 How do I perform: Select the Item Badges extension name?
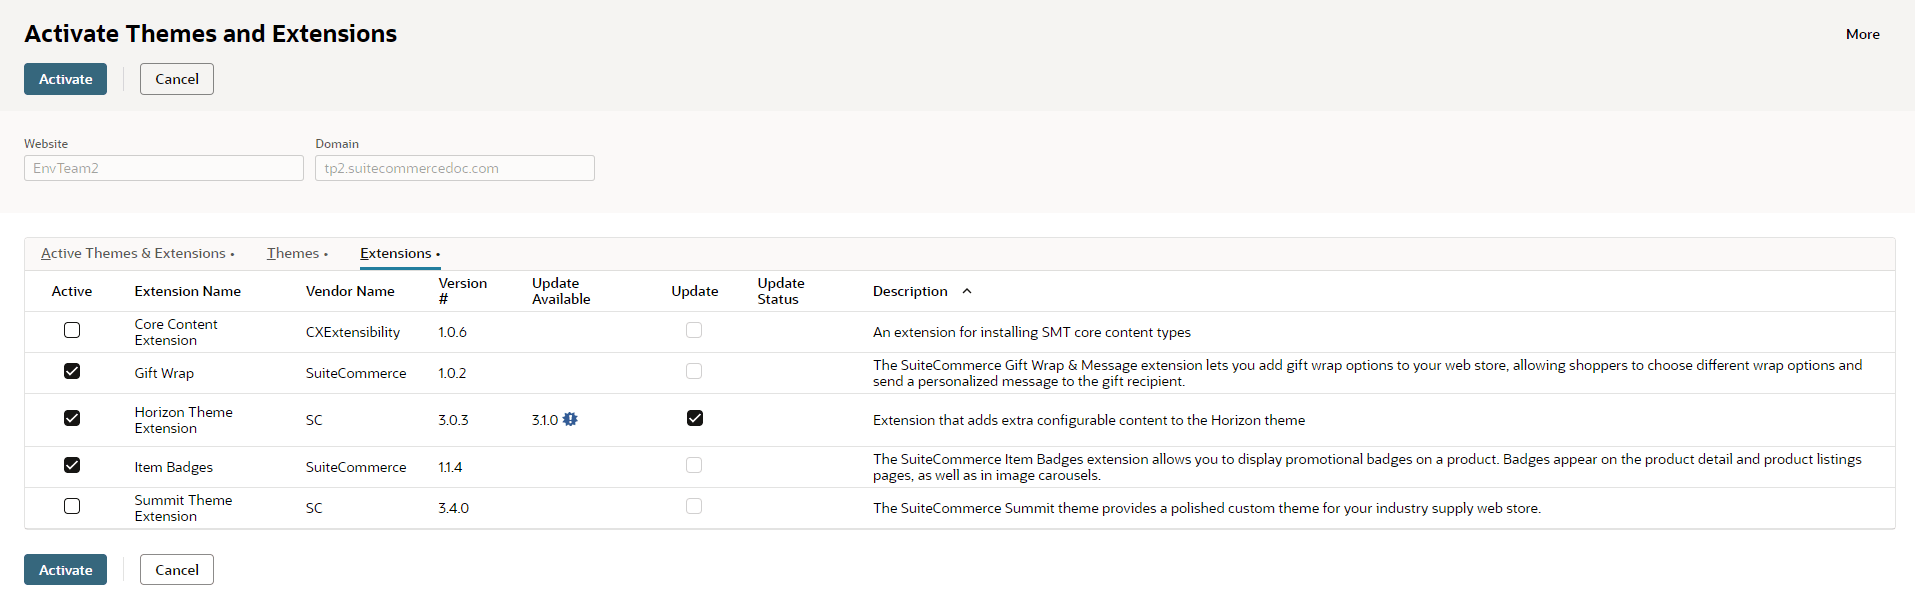tap(174, 467)
